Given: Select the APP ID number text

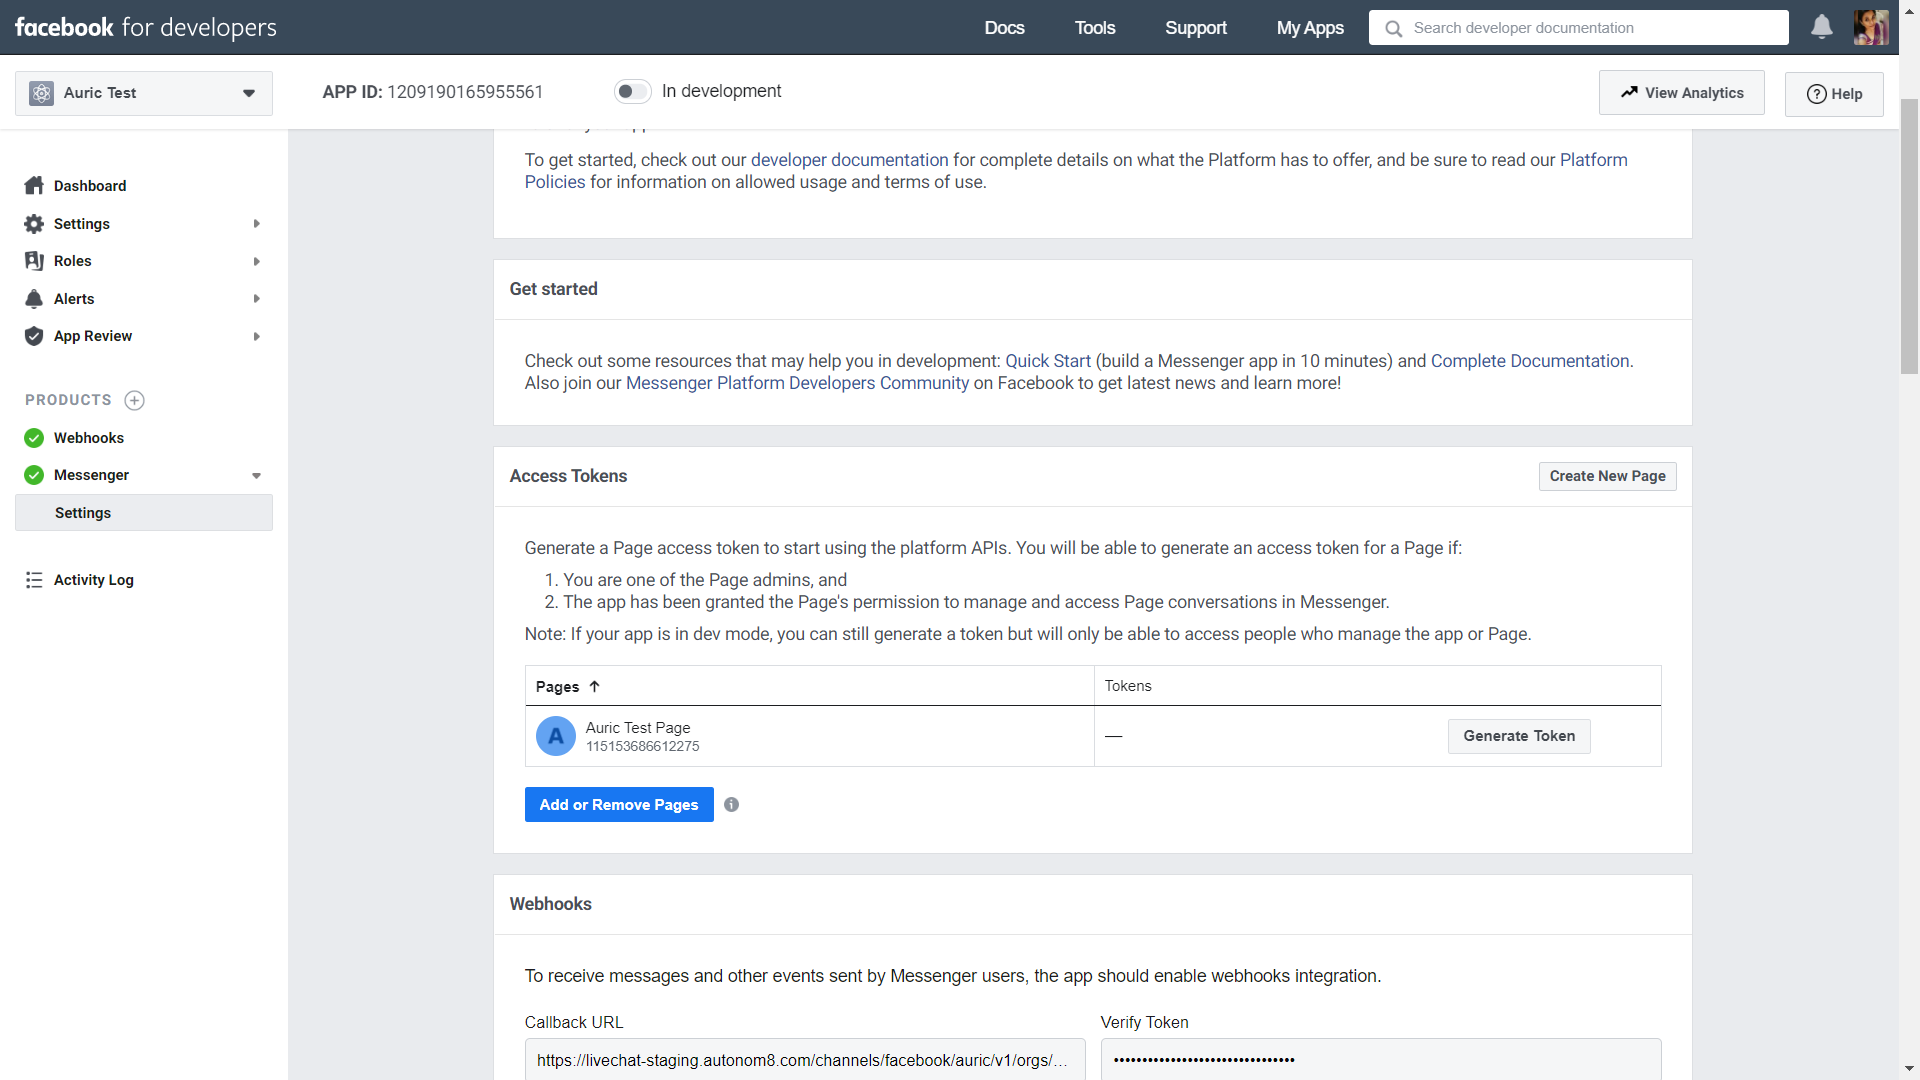Looking at the screenshot, I should click(465, 92).
